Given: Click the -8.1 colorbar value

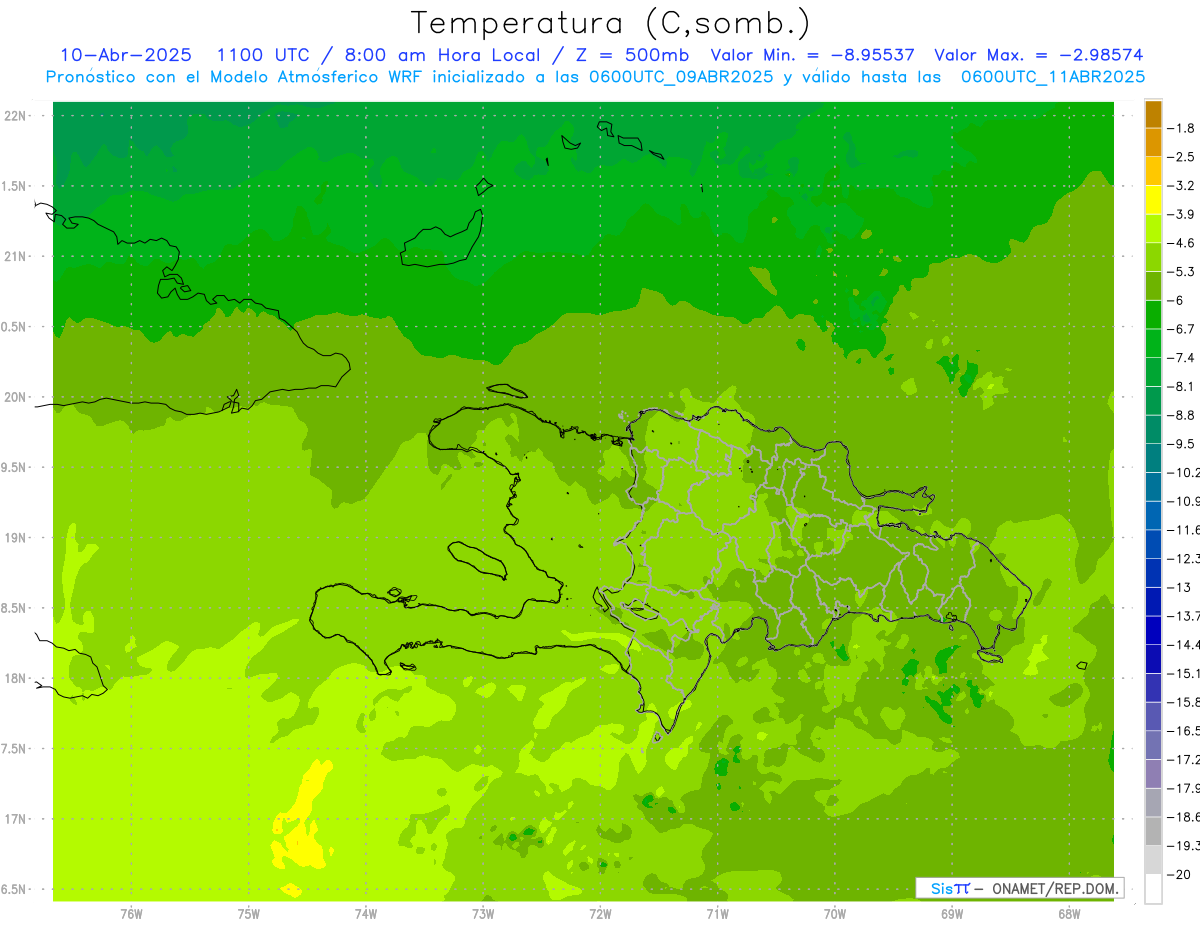Looking at the screenshot, I should [1183, 386].
